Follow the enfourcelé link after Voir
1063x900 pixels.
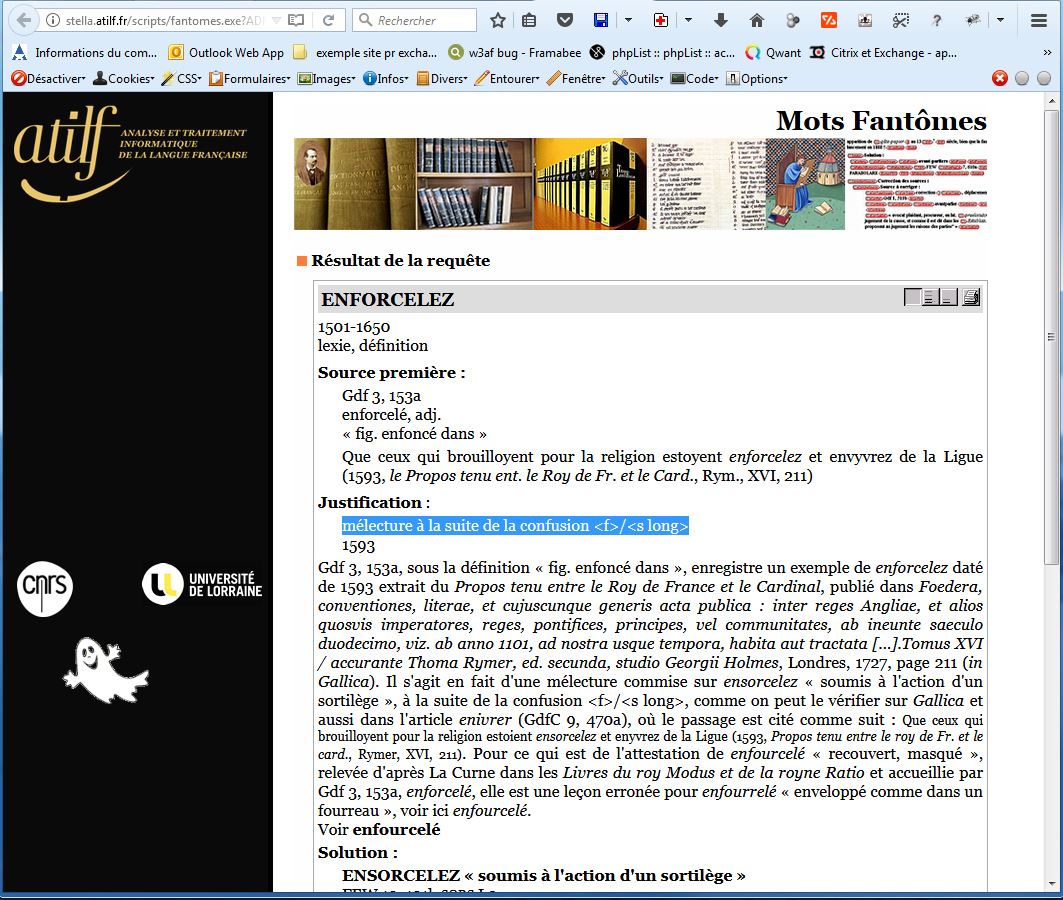point(396,829)
